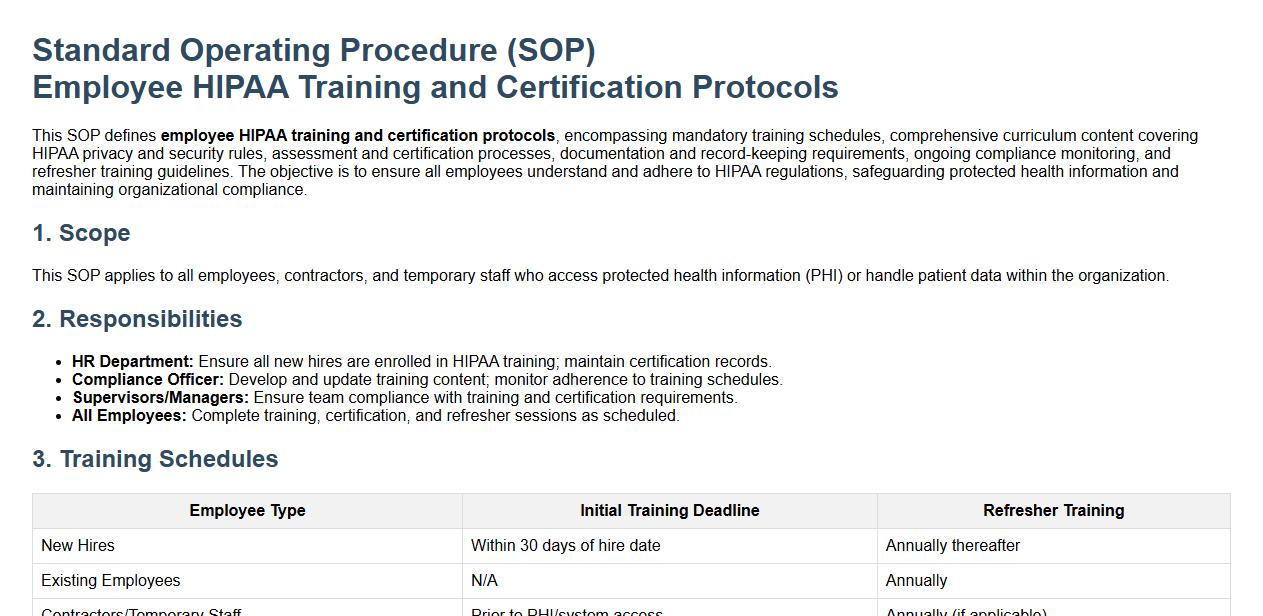Viewport: 1263px width, 616px height.
Task: Select the "Existing Employees" table cell
Action: pyautogui.click(x=111, y=581)
